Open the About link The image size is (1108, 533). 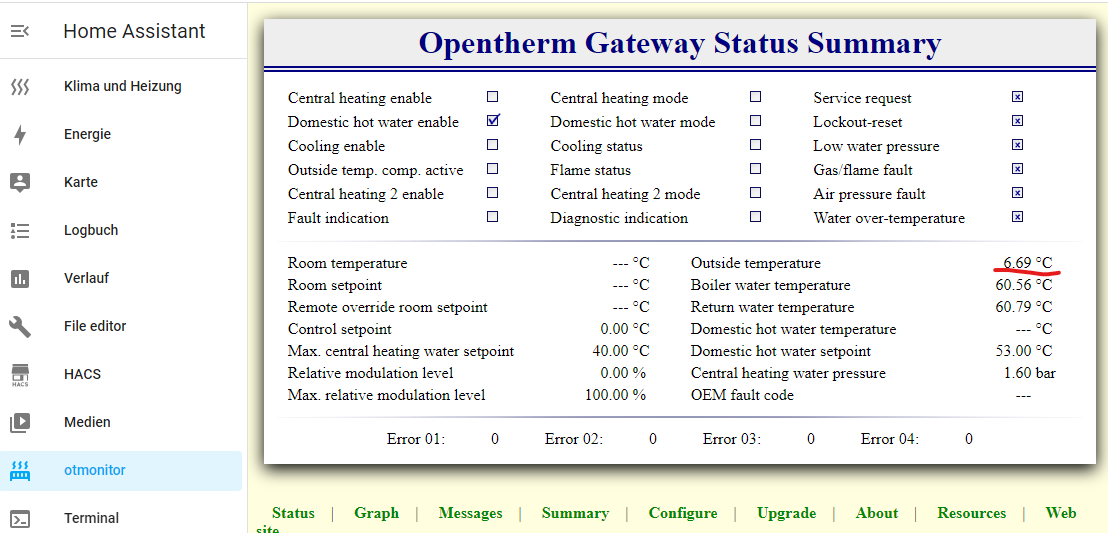(877, 513)
